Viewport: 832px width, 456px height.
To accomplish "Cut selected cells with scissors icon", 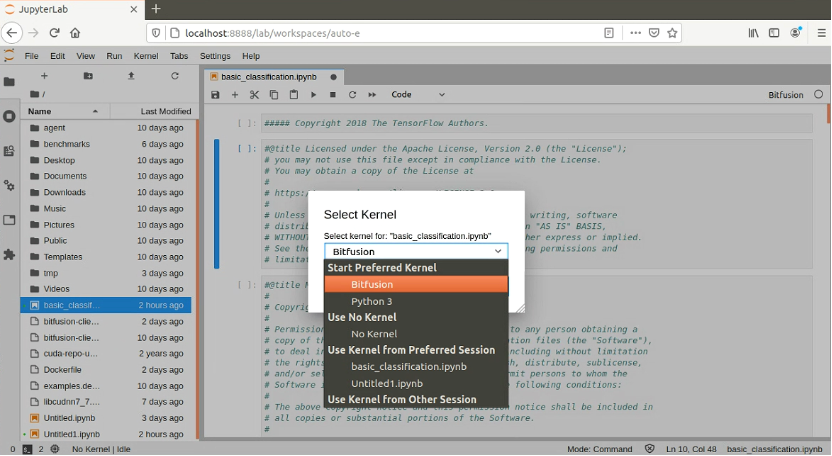I will tap(254, 95).
